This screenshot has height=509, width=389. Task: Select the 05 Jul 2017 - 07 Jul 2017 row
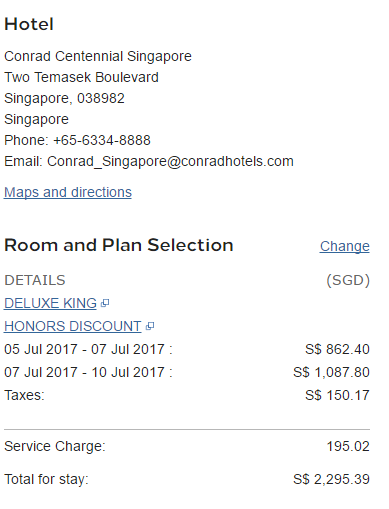(x=187, y=349)
